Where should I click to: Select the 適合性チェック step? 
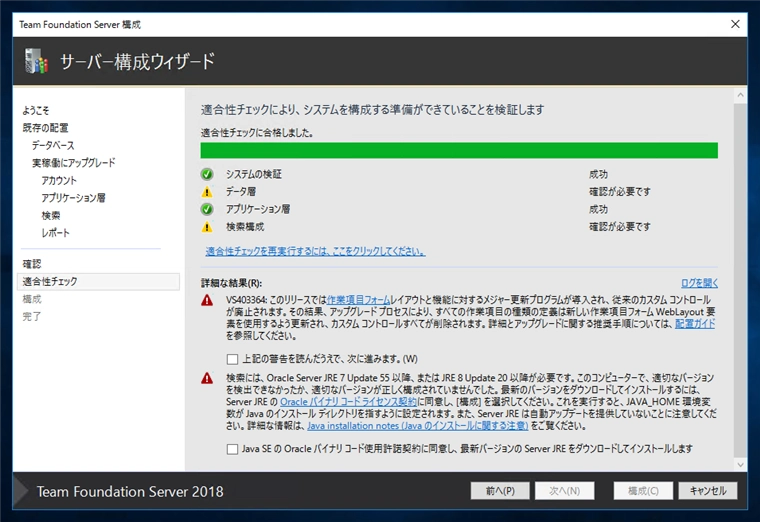click(x=98, y=282)
